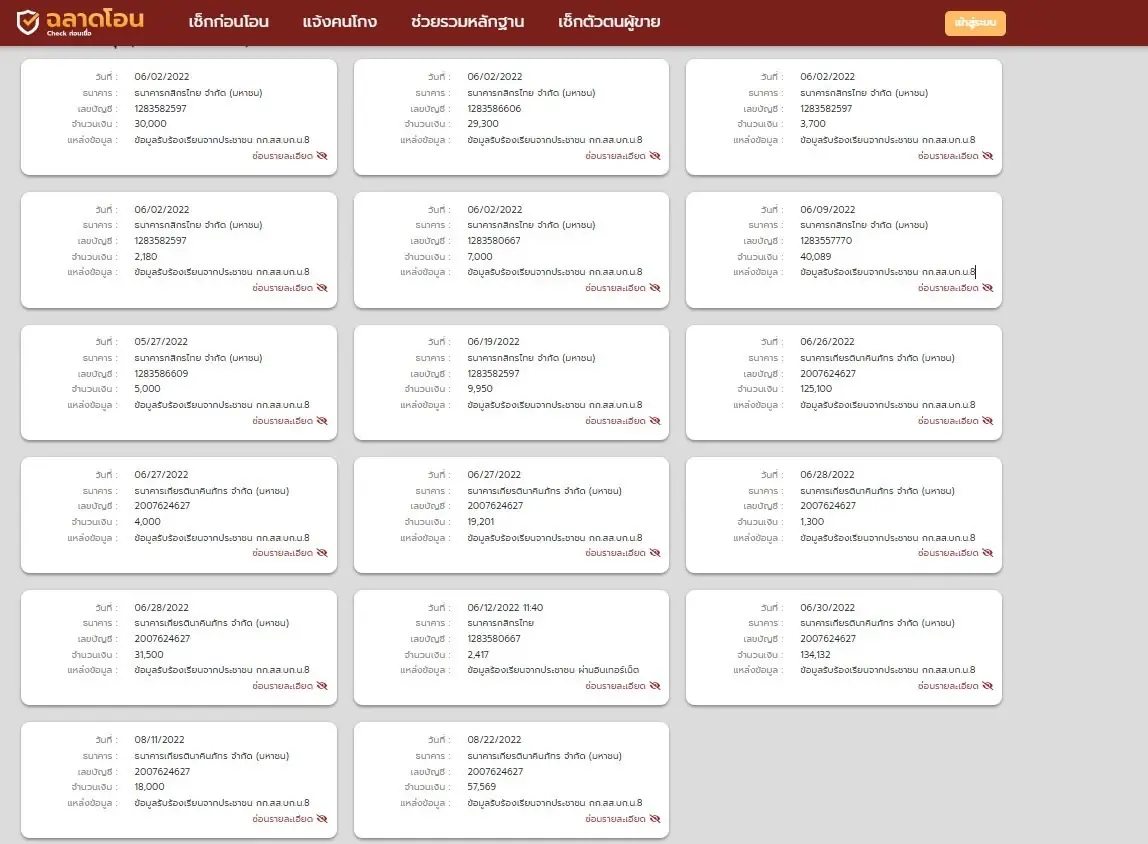The height and width of the screenshot is (844, 1148).
Task: Click the amount 31,500
Action: click(x=149, y=655)
